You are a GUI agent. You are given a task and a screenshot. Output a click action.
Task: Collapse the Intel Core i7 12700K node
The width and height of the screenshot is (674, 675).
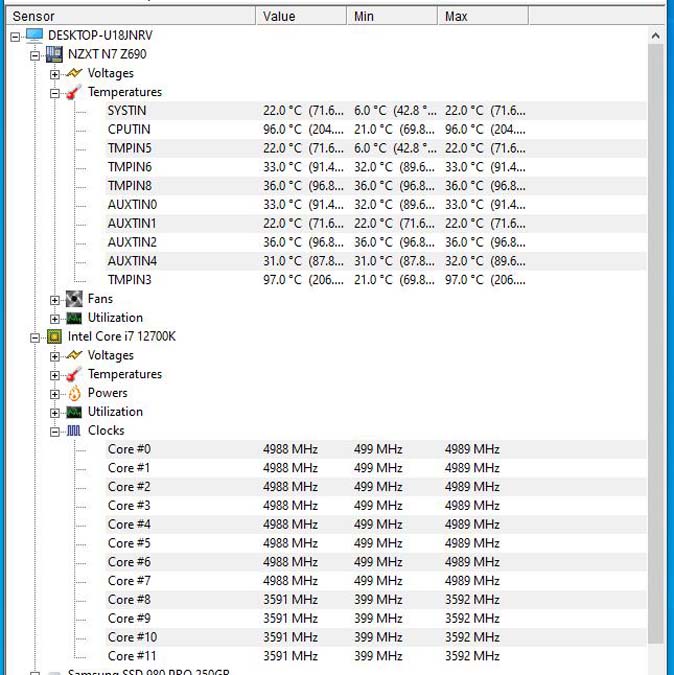click(35, 338)
